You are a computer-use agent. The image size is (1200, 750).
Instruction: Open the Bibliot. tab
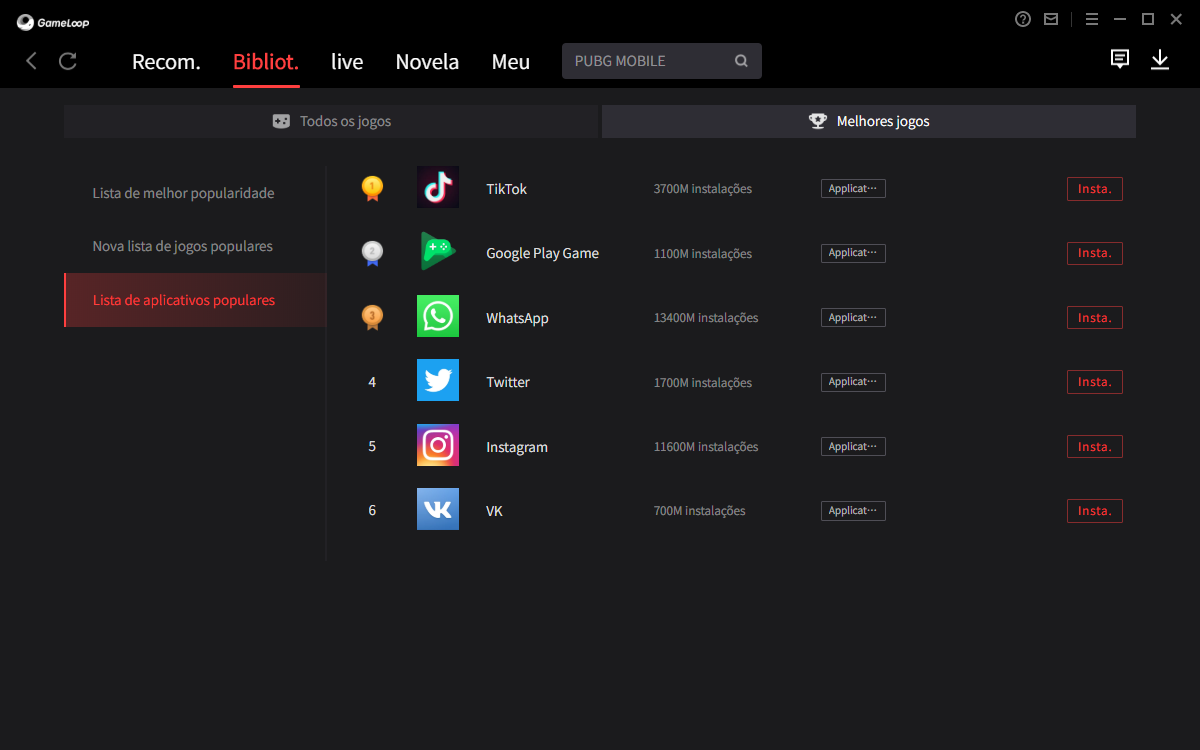tap(266, 61)
